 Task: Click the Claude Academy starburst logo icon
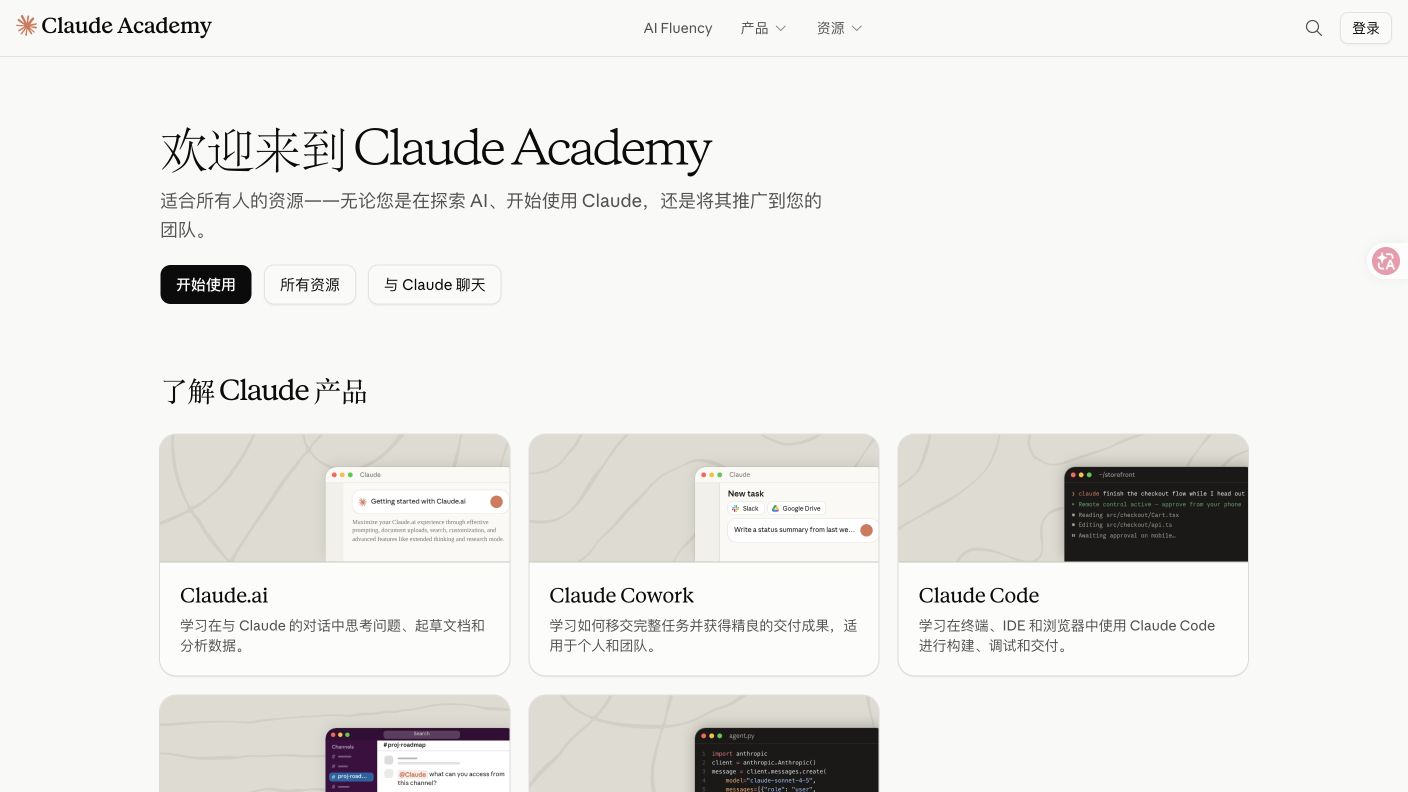(x=27, y=26)
